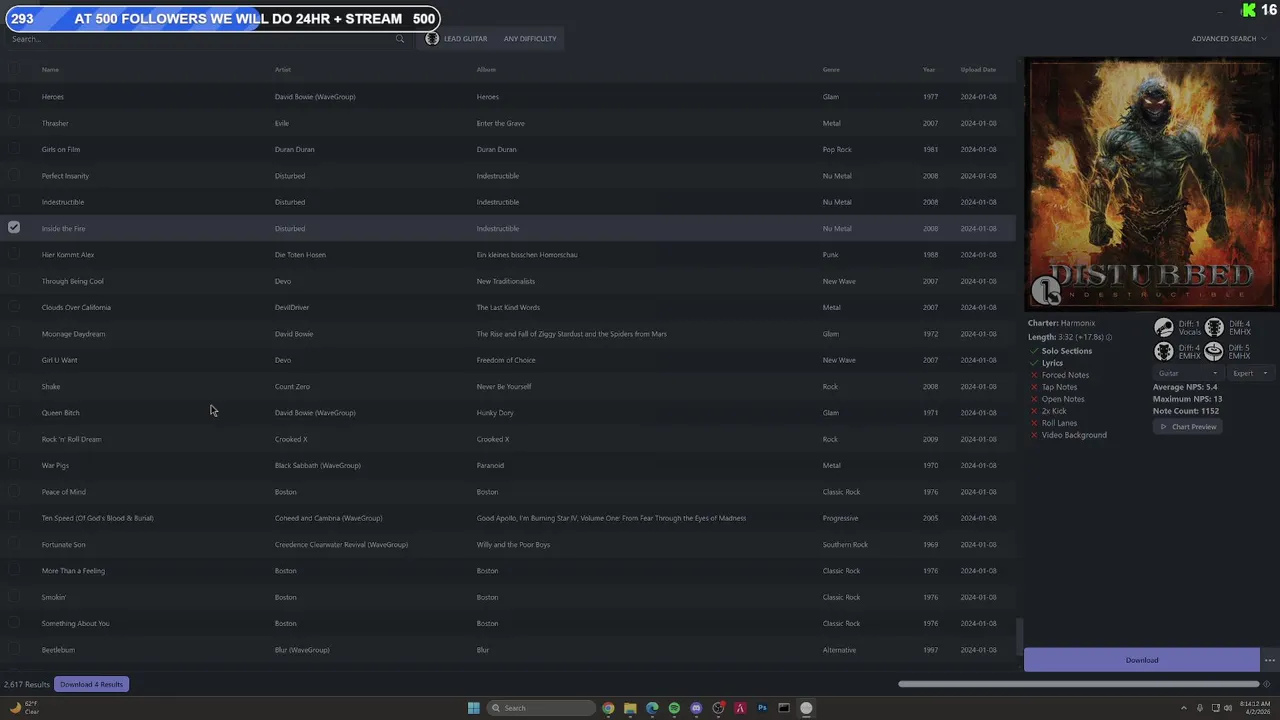This screenshot has height=720, width=1280.
Task: Click the OBS-style icon with red badge in taskbar
Action: tap(718, 708)
